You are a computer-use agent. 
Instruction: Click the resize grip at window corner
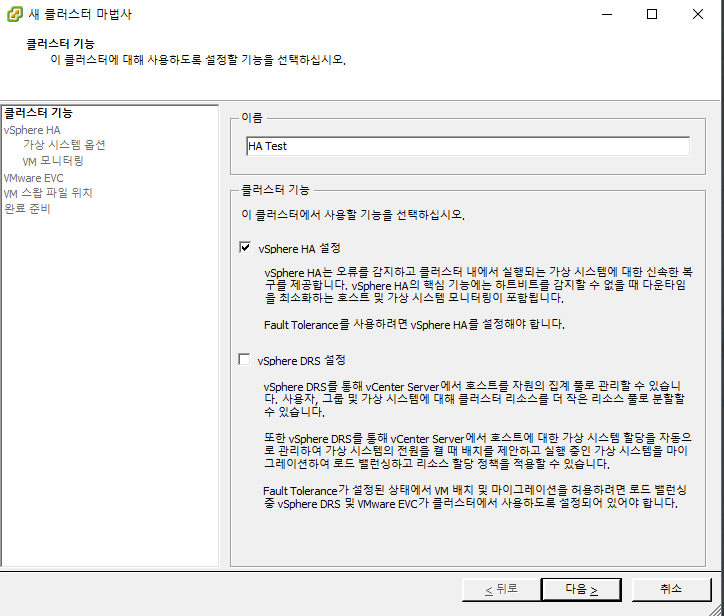coord(716,609)
